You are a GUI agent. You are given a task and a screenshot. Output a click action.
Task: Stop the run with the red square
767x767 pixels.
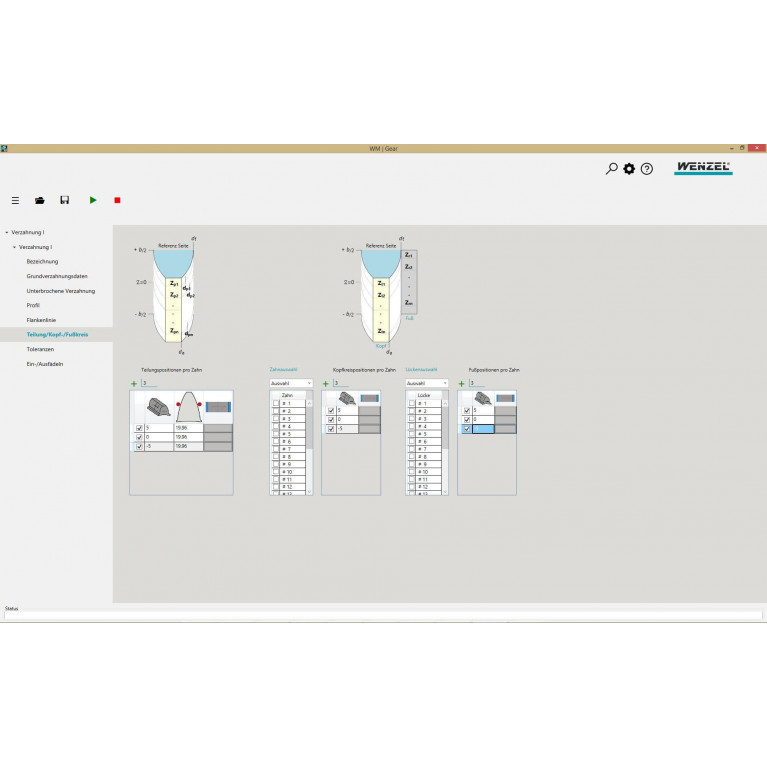117,200
